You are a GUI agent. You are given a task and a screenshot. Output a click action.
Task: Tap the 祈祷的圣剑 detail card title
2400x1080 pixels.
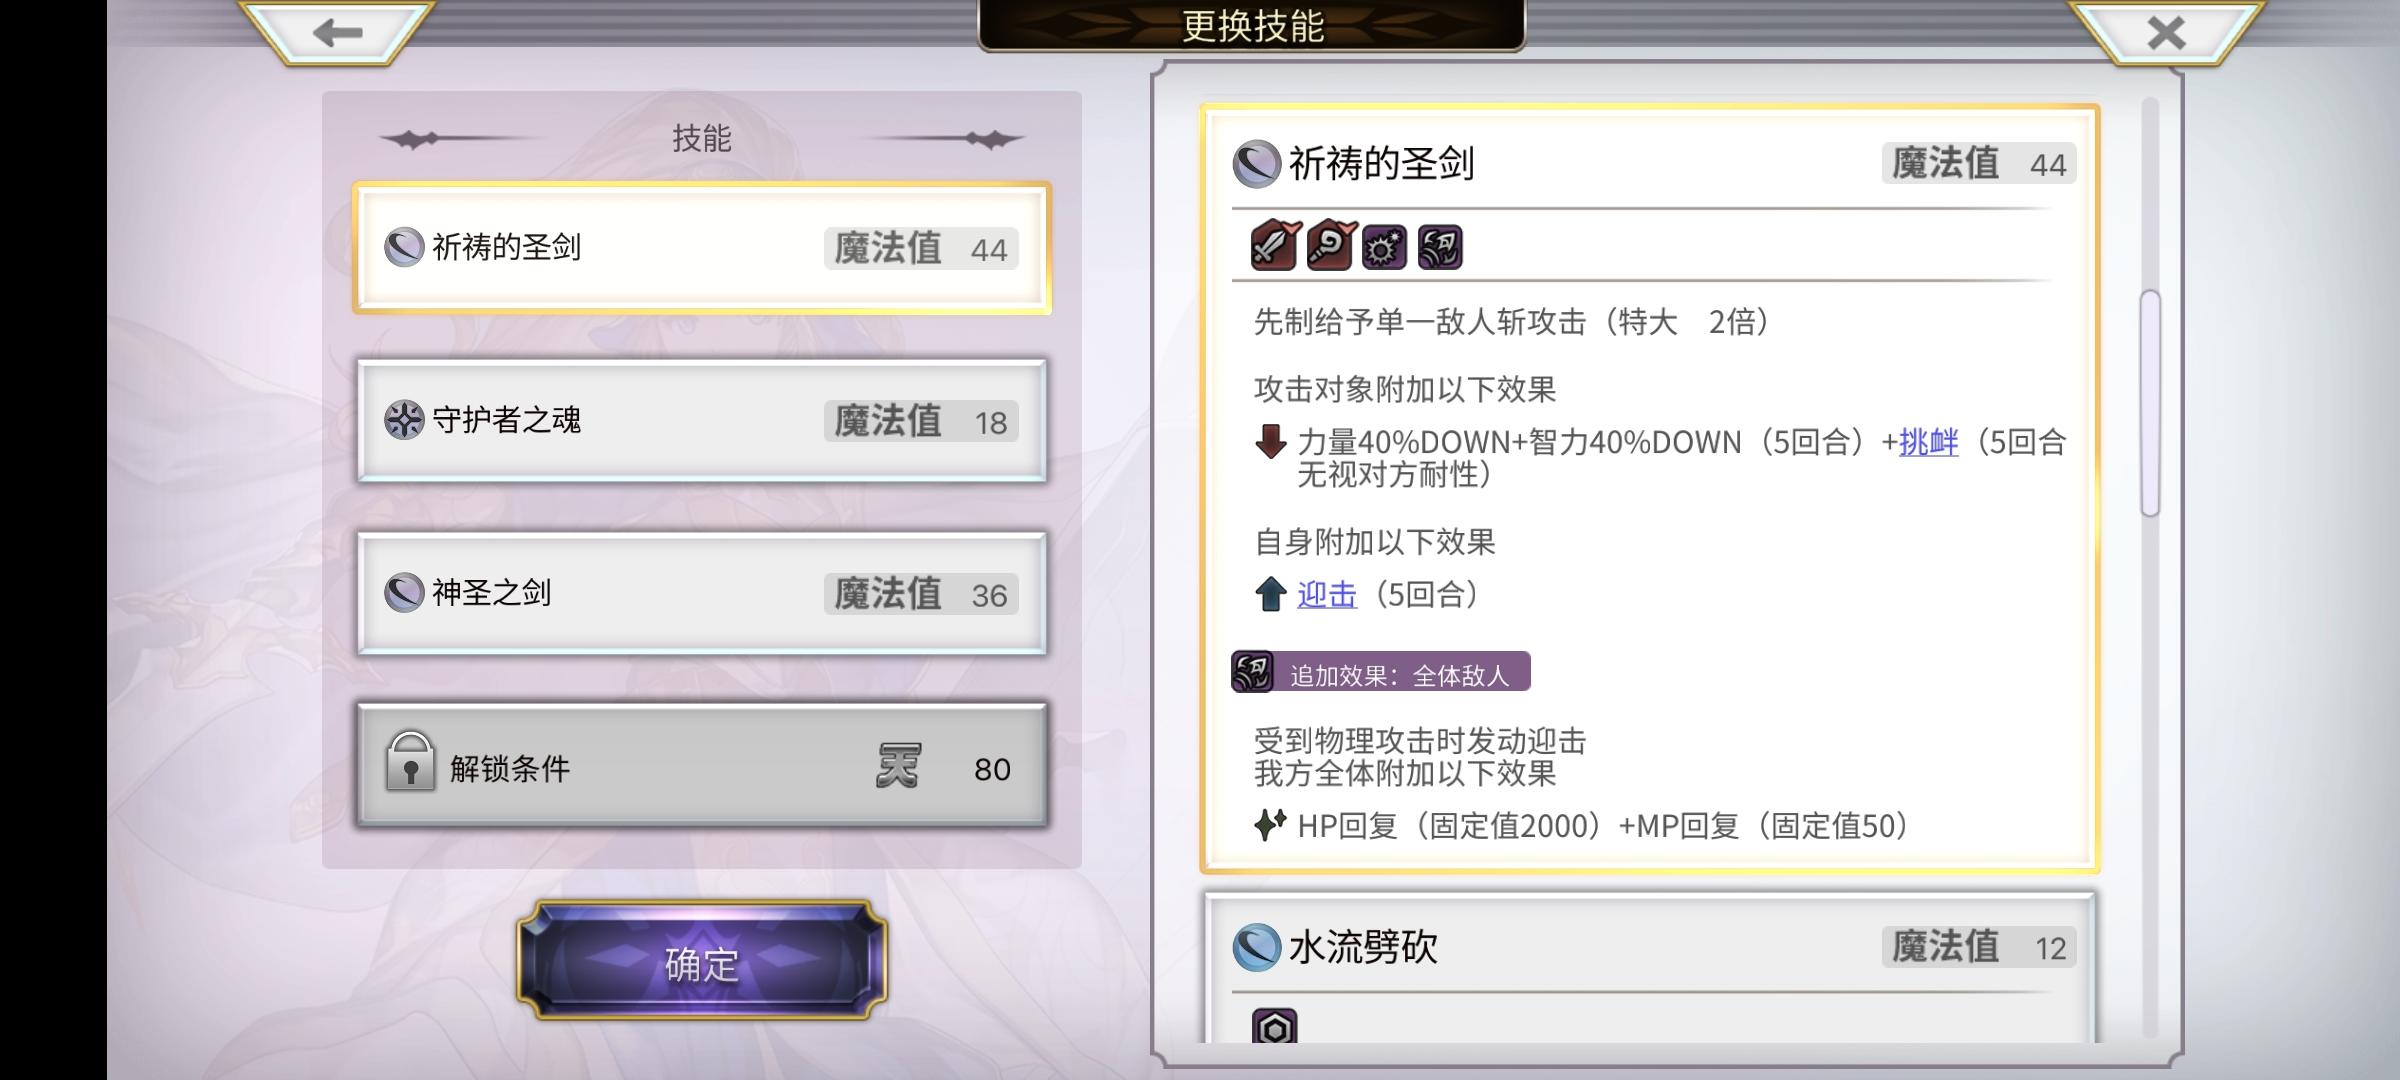[x=1381, y=163]
